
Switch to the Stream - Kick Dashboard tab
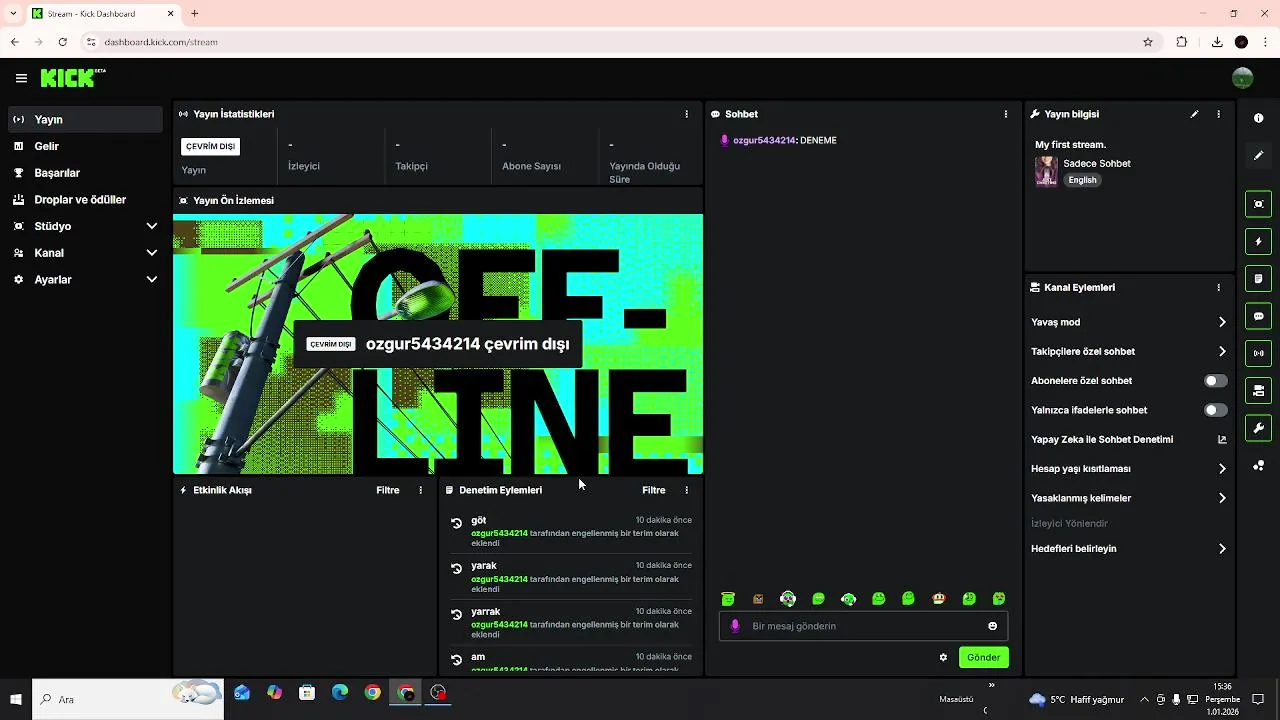102,14
